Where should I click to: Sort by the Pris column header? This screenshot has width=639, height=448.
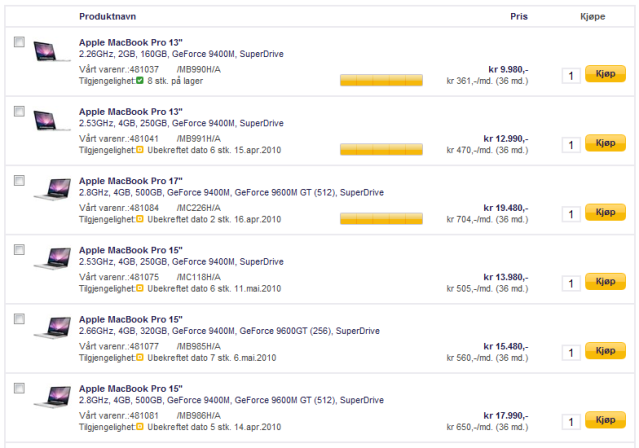(519, 17)
